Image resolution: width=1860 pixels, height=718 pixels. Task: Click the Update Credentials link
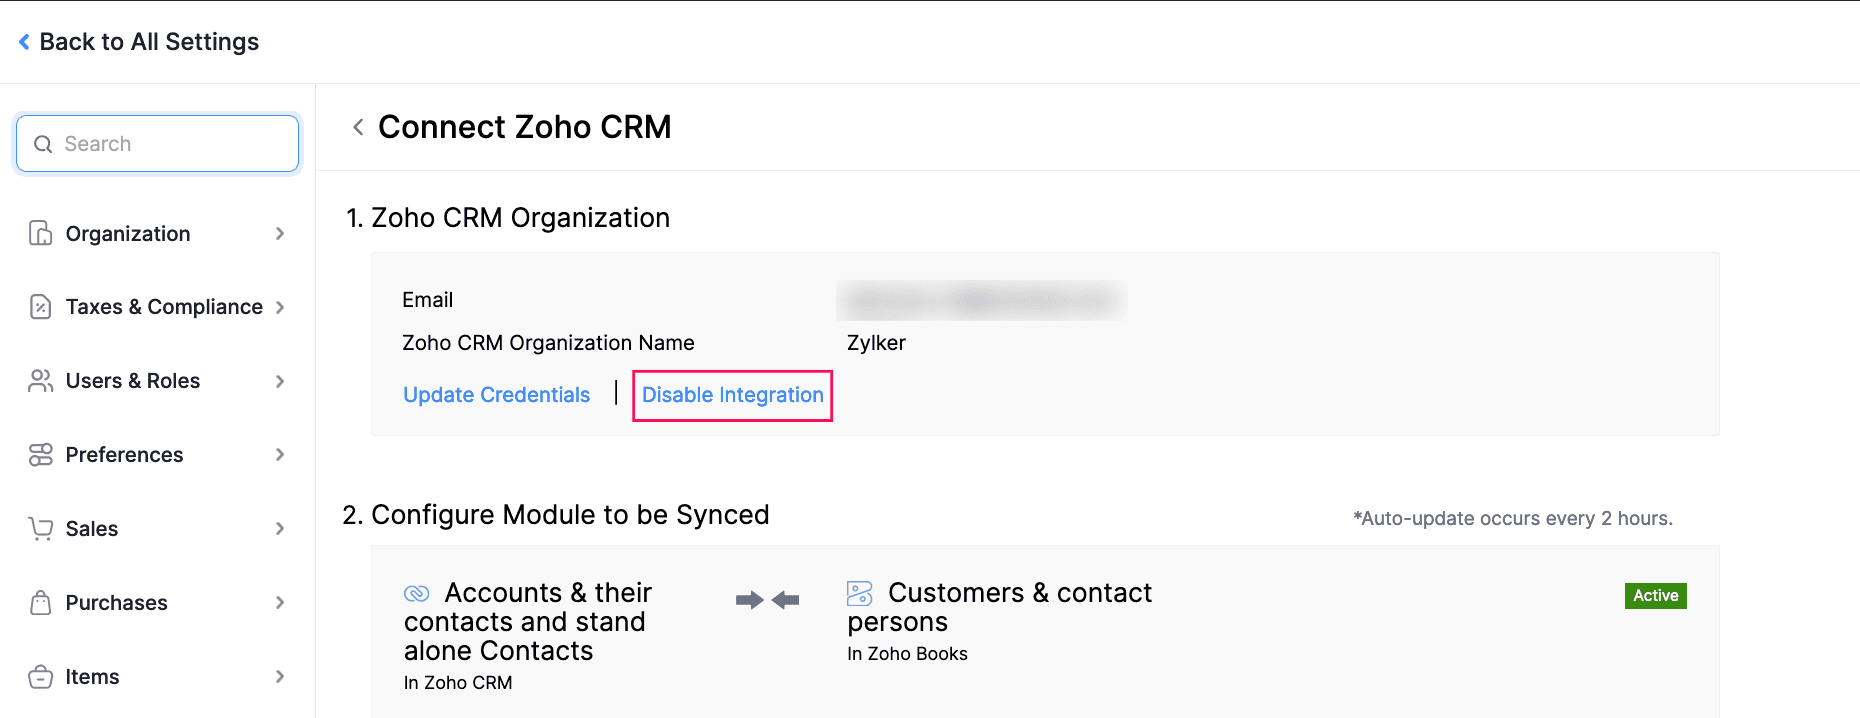tap(496, 395)
